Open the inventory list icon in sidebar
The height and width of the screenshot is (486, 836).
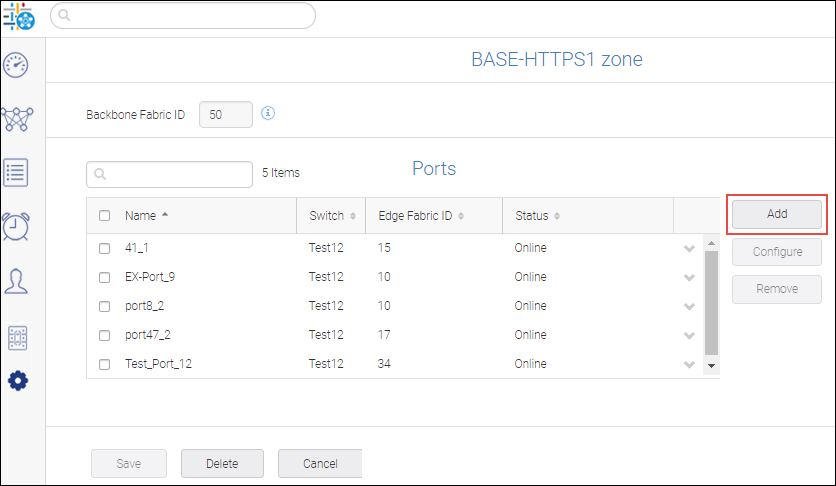click(16, 172)
